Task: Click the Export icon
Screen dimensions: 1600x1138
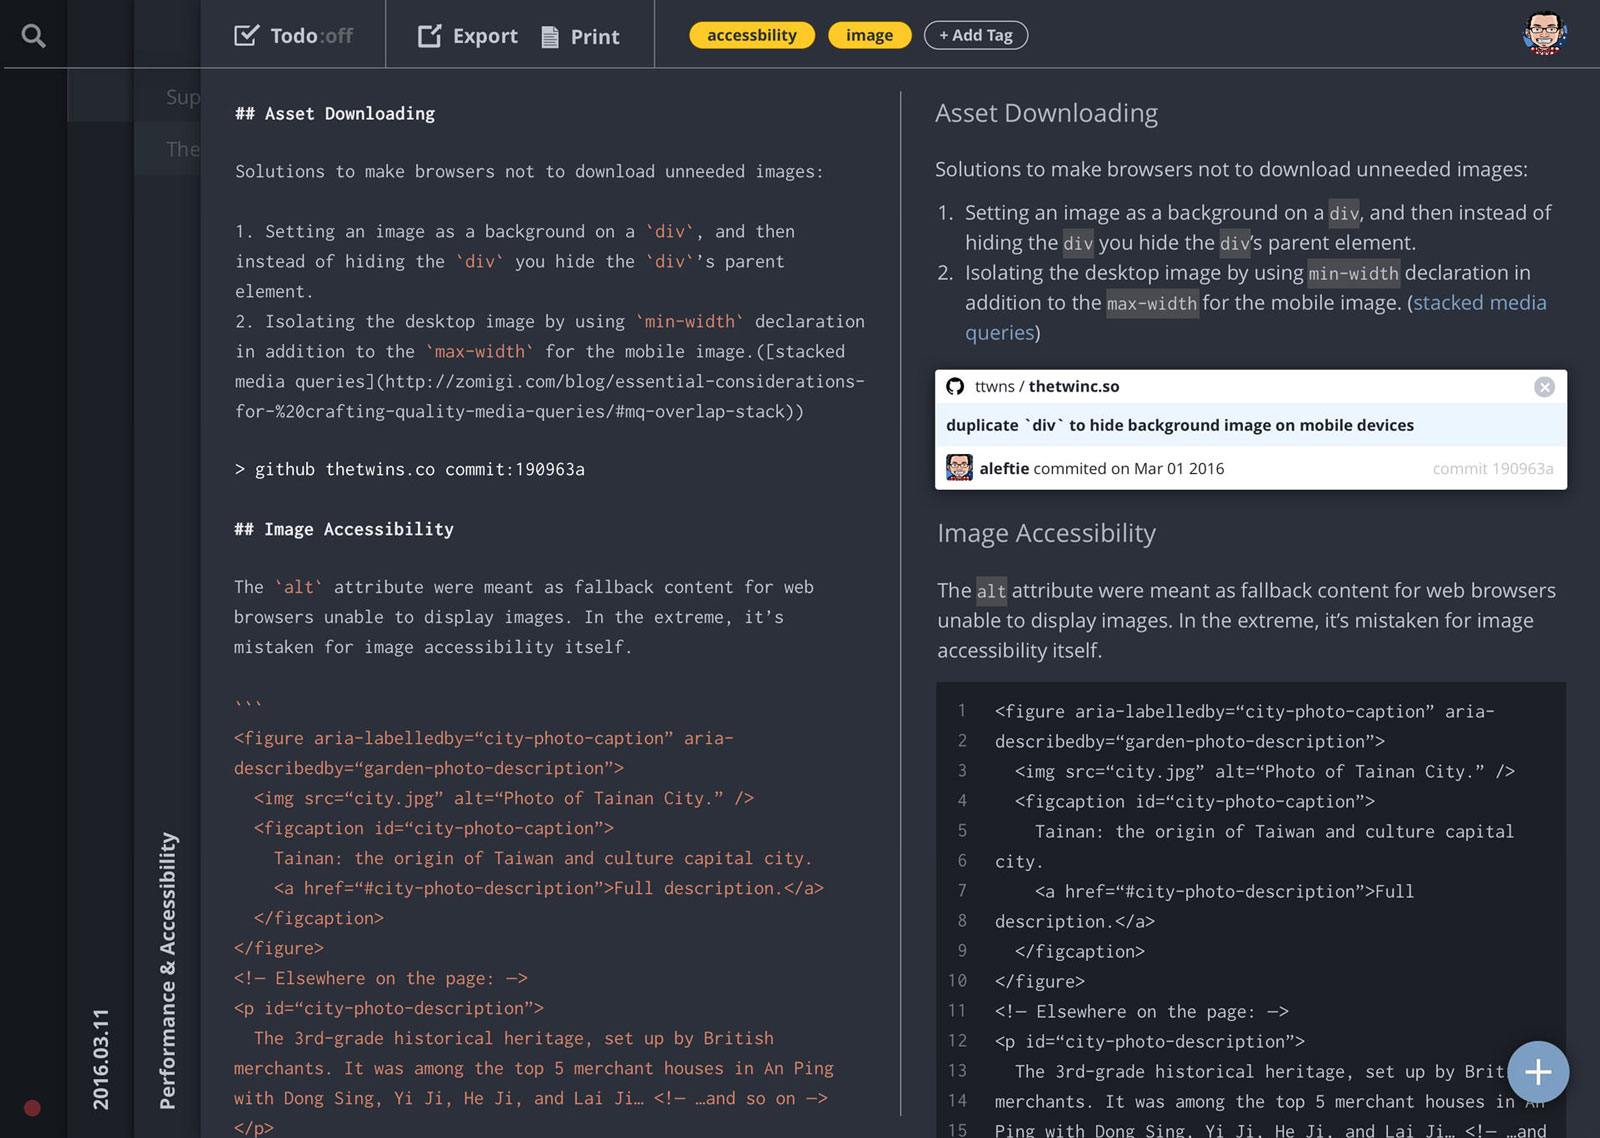Action: (429, 36)
